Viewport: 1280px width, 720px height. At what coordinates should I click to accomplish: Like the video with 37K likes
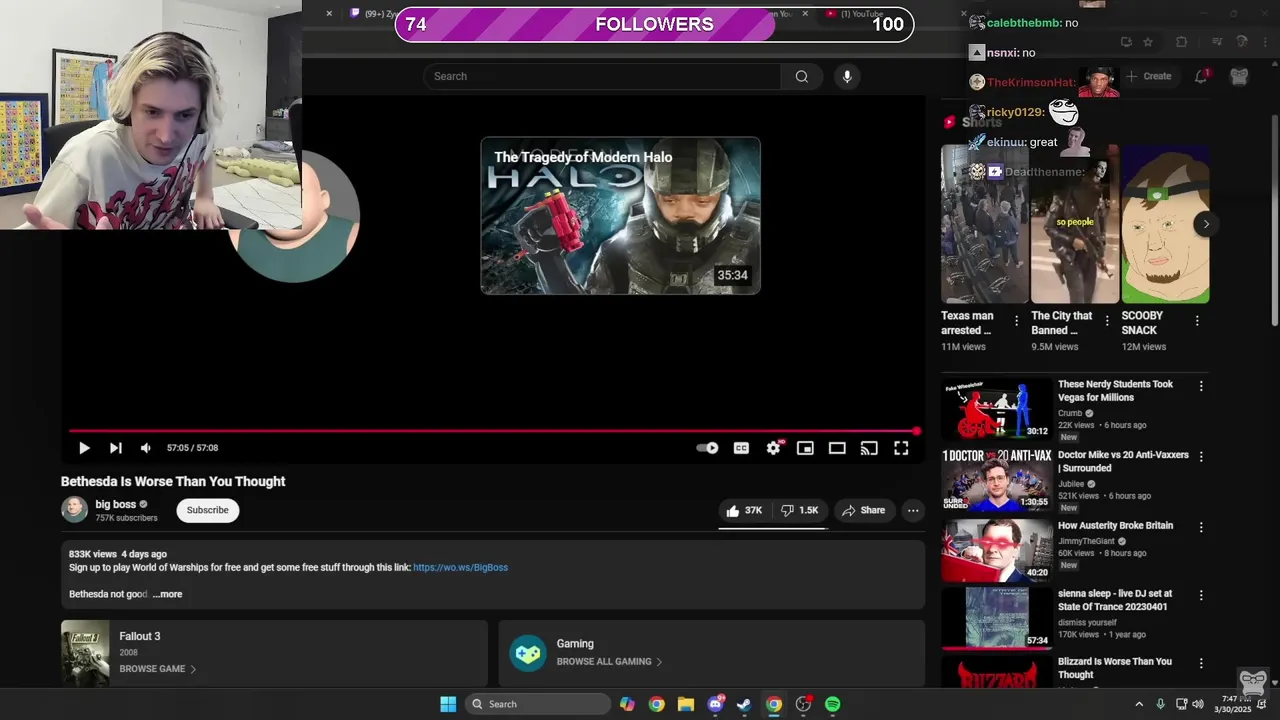pos(744,510)
